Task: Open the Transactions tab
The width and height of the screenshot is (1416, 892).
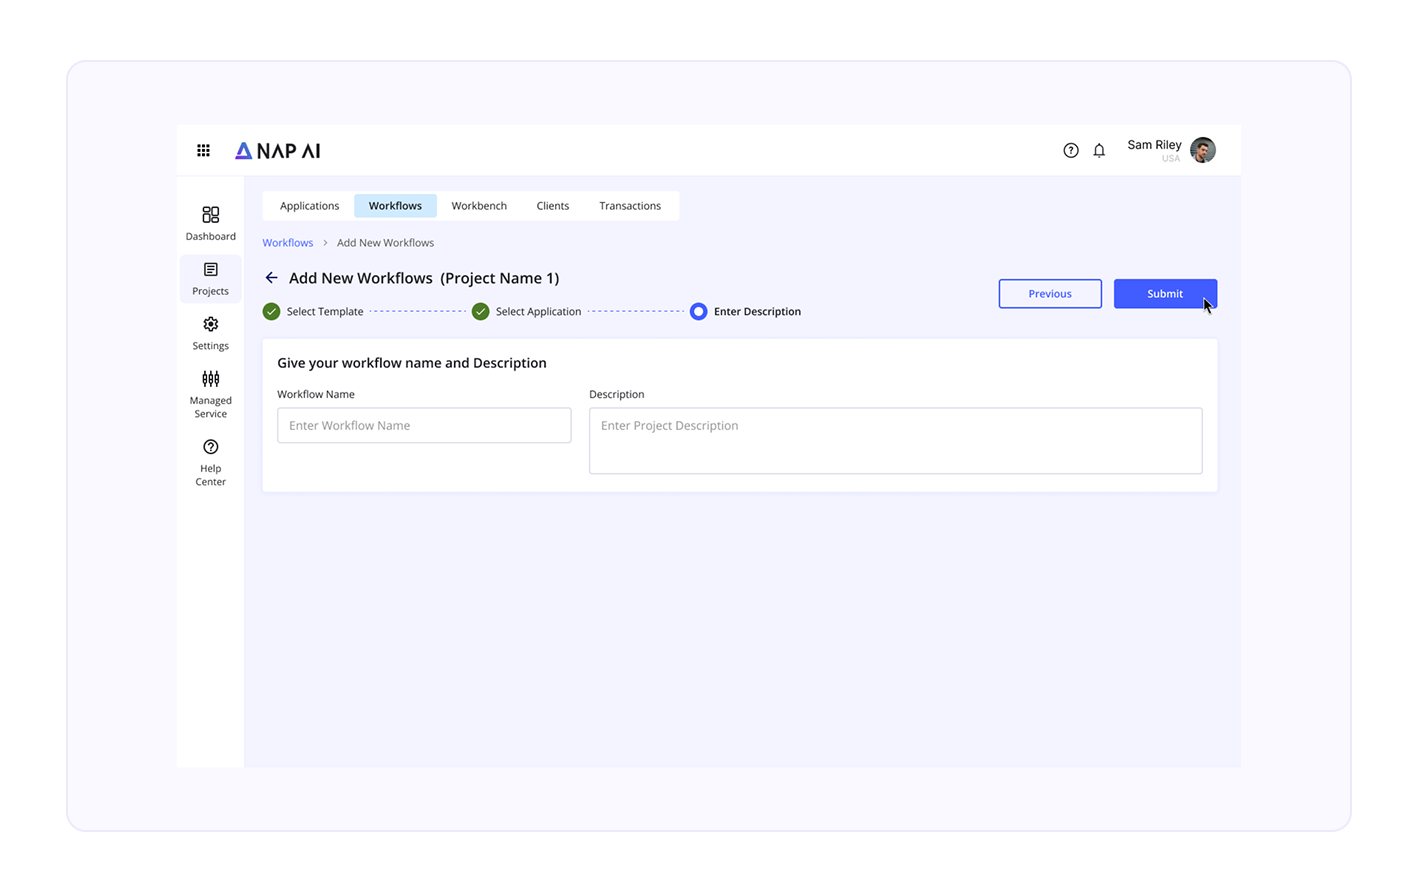Action: [x=630, y=206]
